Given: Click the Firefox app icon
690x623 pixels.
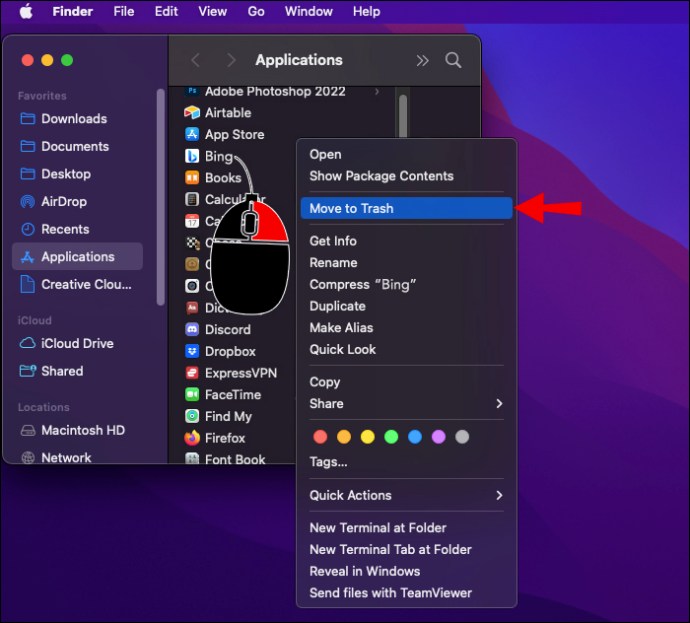Looking at the screenshot, I should 192,438.
